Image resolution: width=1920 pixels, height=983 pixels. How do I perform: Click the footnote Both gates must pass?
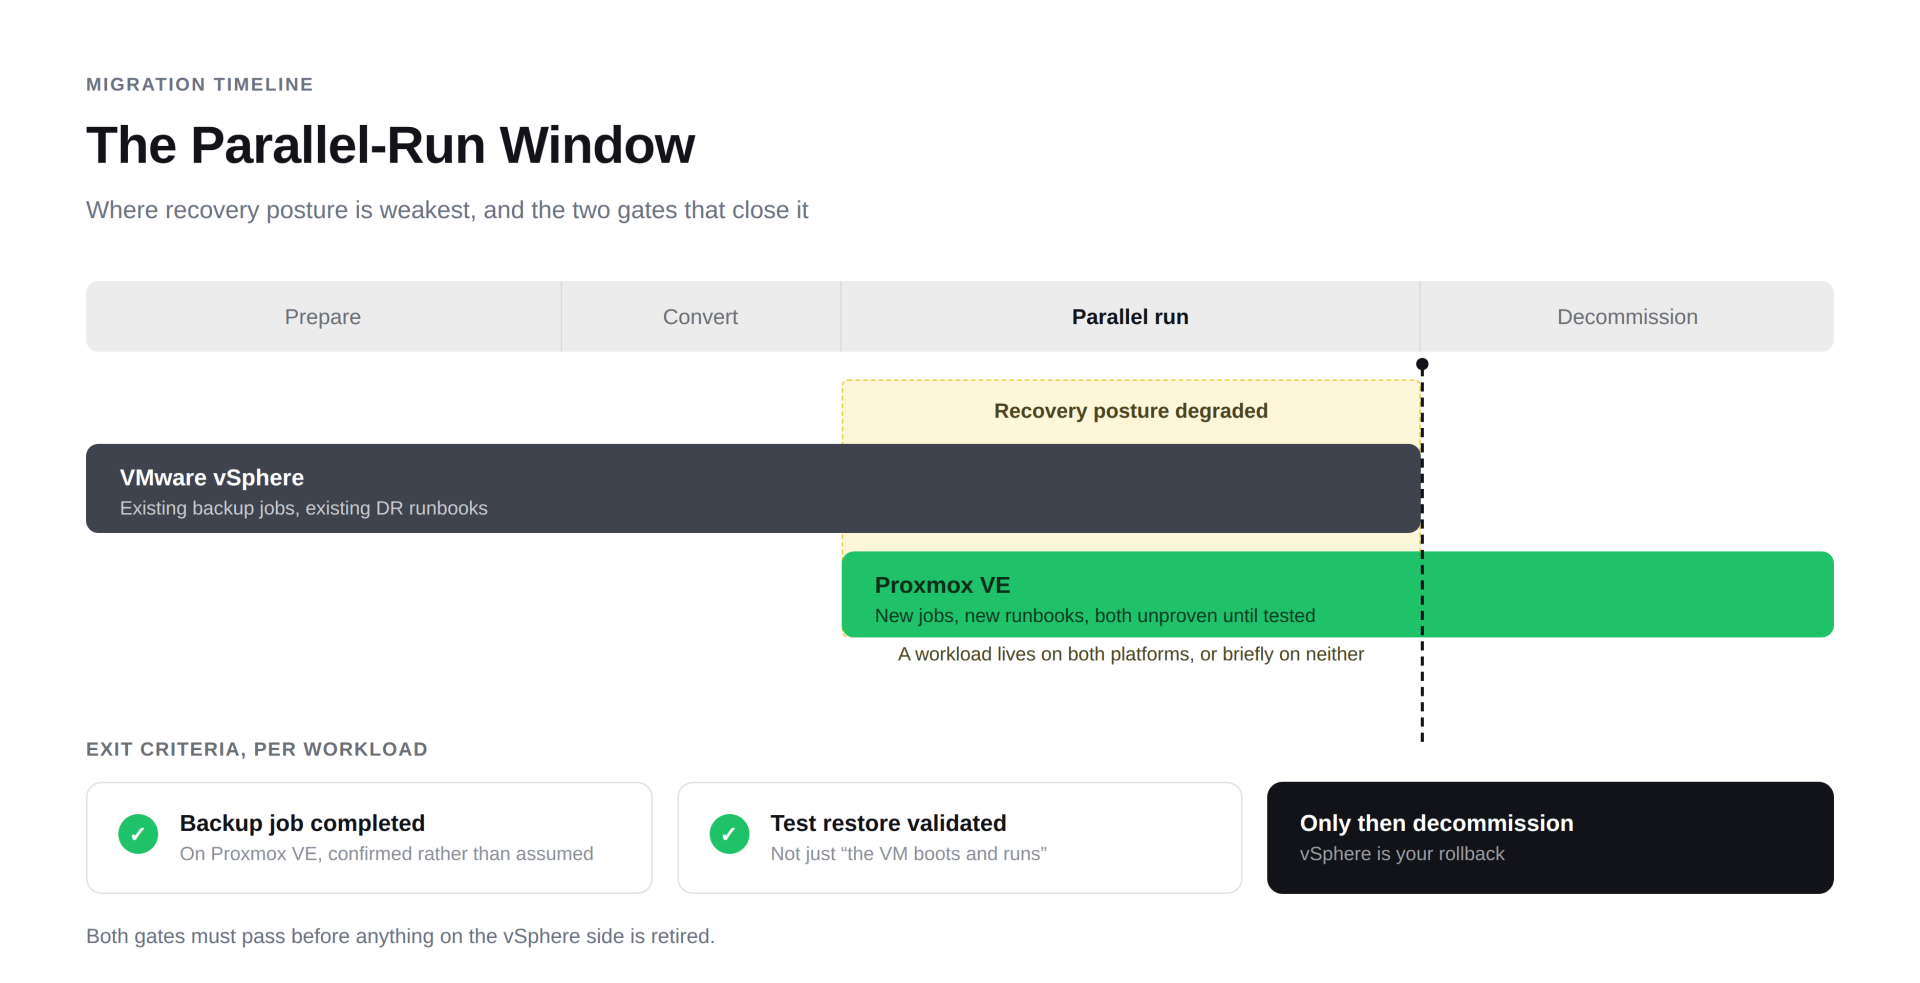click(400, 936)
